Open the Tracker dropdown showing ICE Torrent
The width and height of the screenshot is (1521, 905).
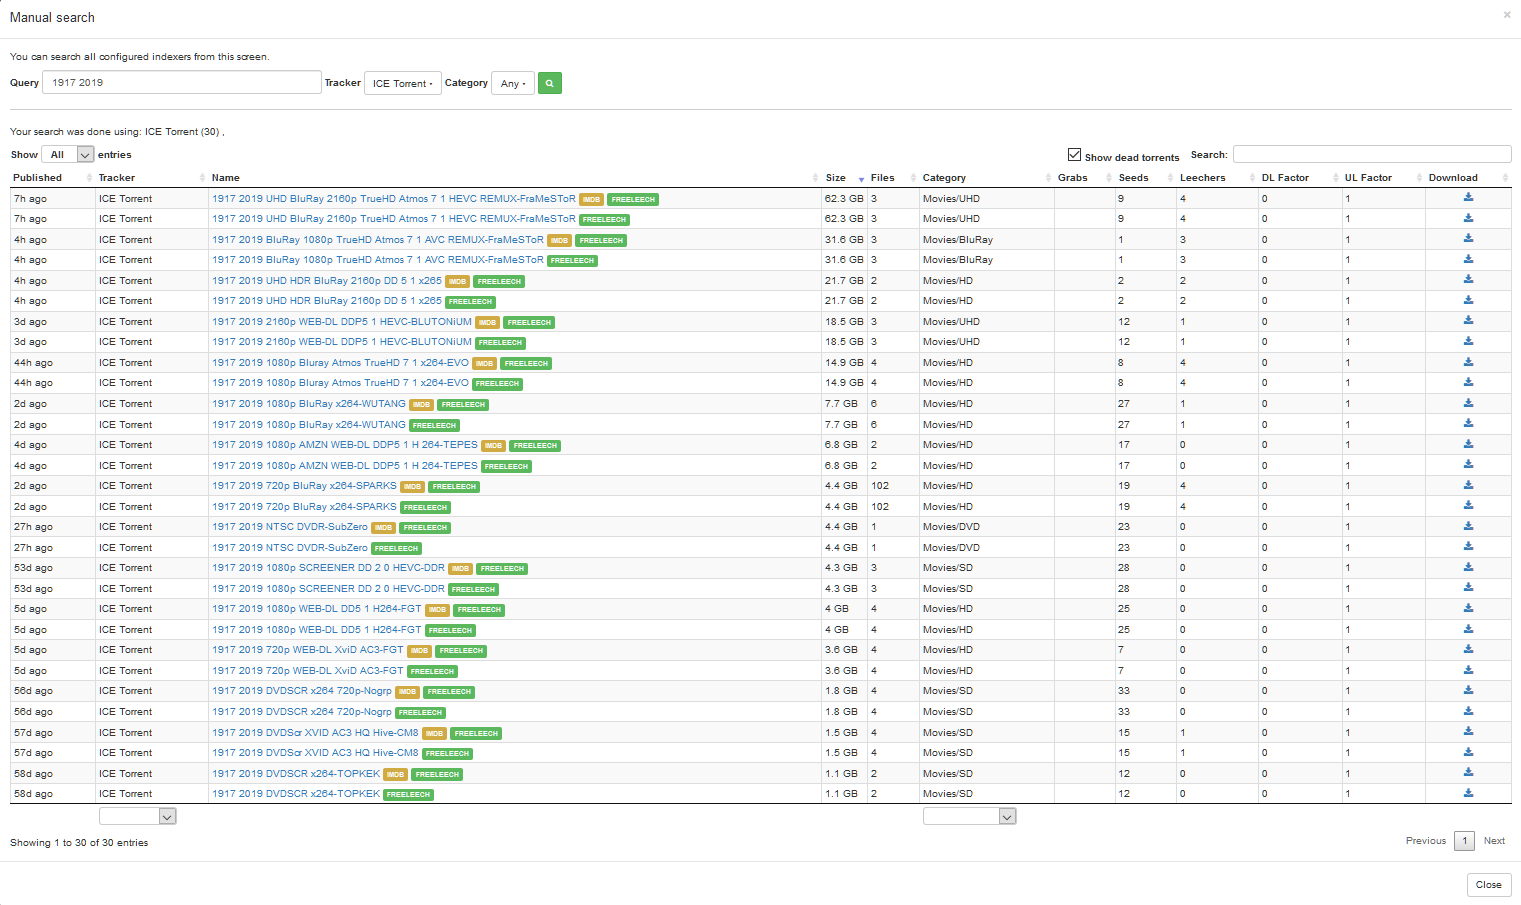coord(402,83)
